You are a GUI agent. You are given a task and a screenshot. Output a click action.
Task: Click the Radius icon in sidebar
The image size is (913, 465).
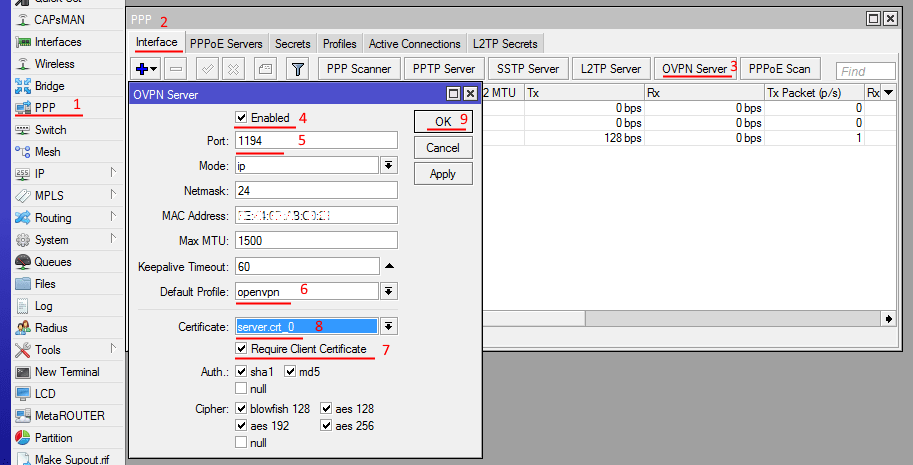click(23, 328)
